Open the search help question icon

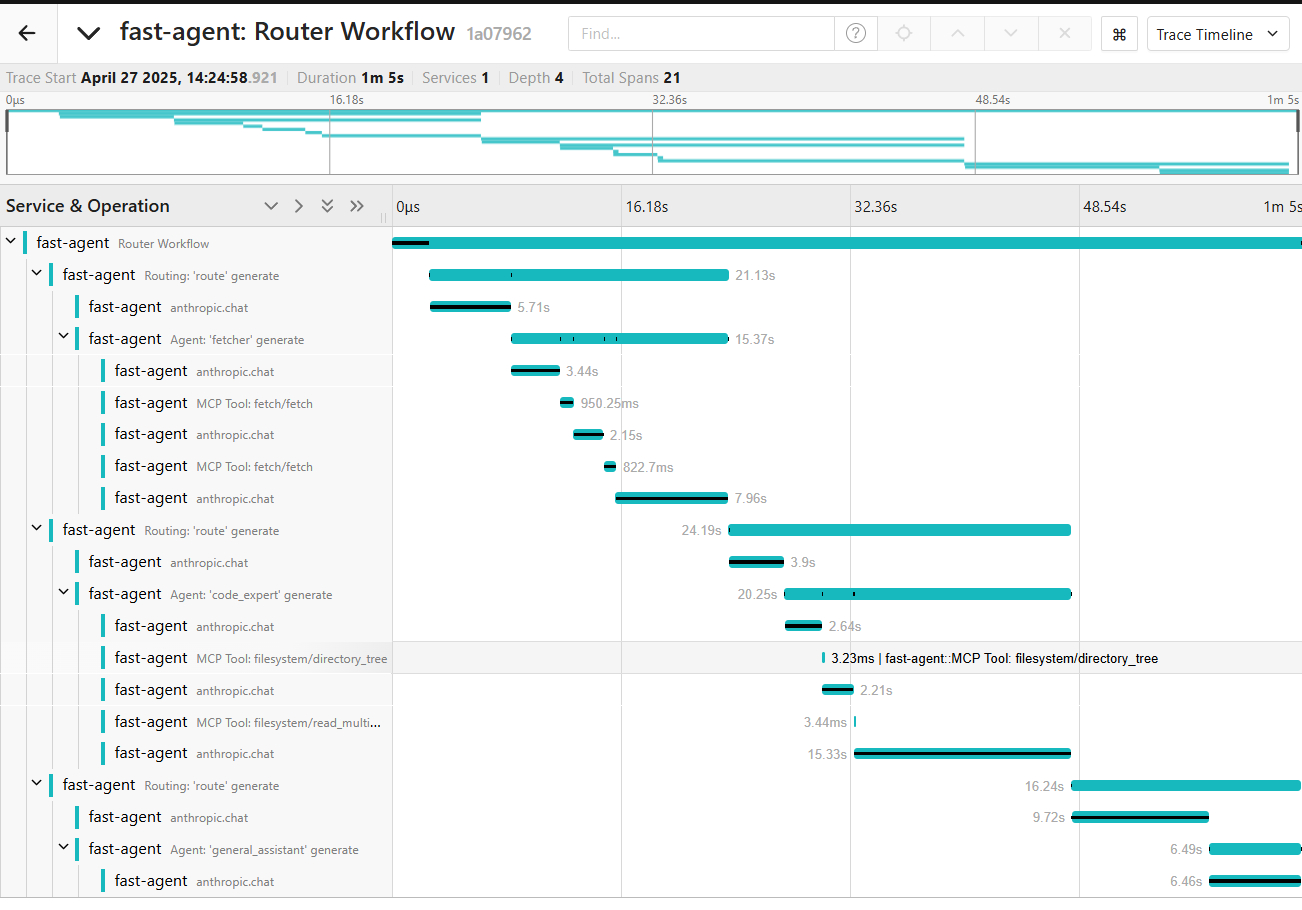click(856, 34)
